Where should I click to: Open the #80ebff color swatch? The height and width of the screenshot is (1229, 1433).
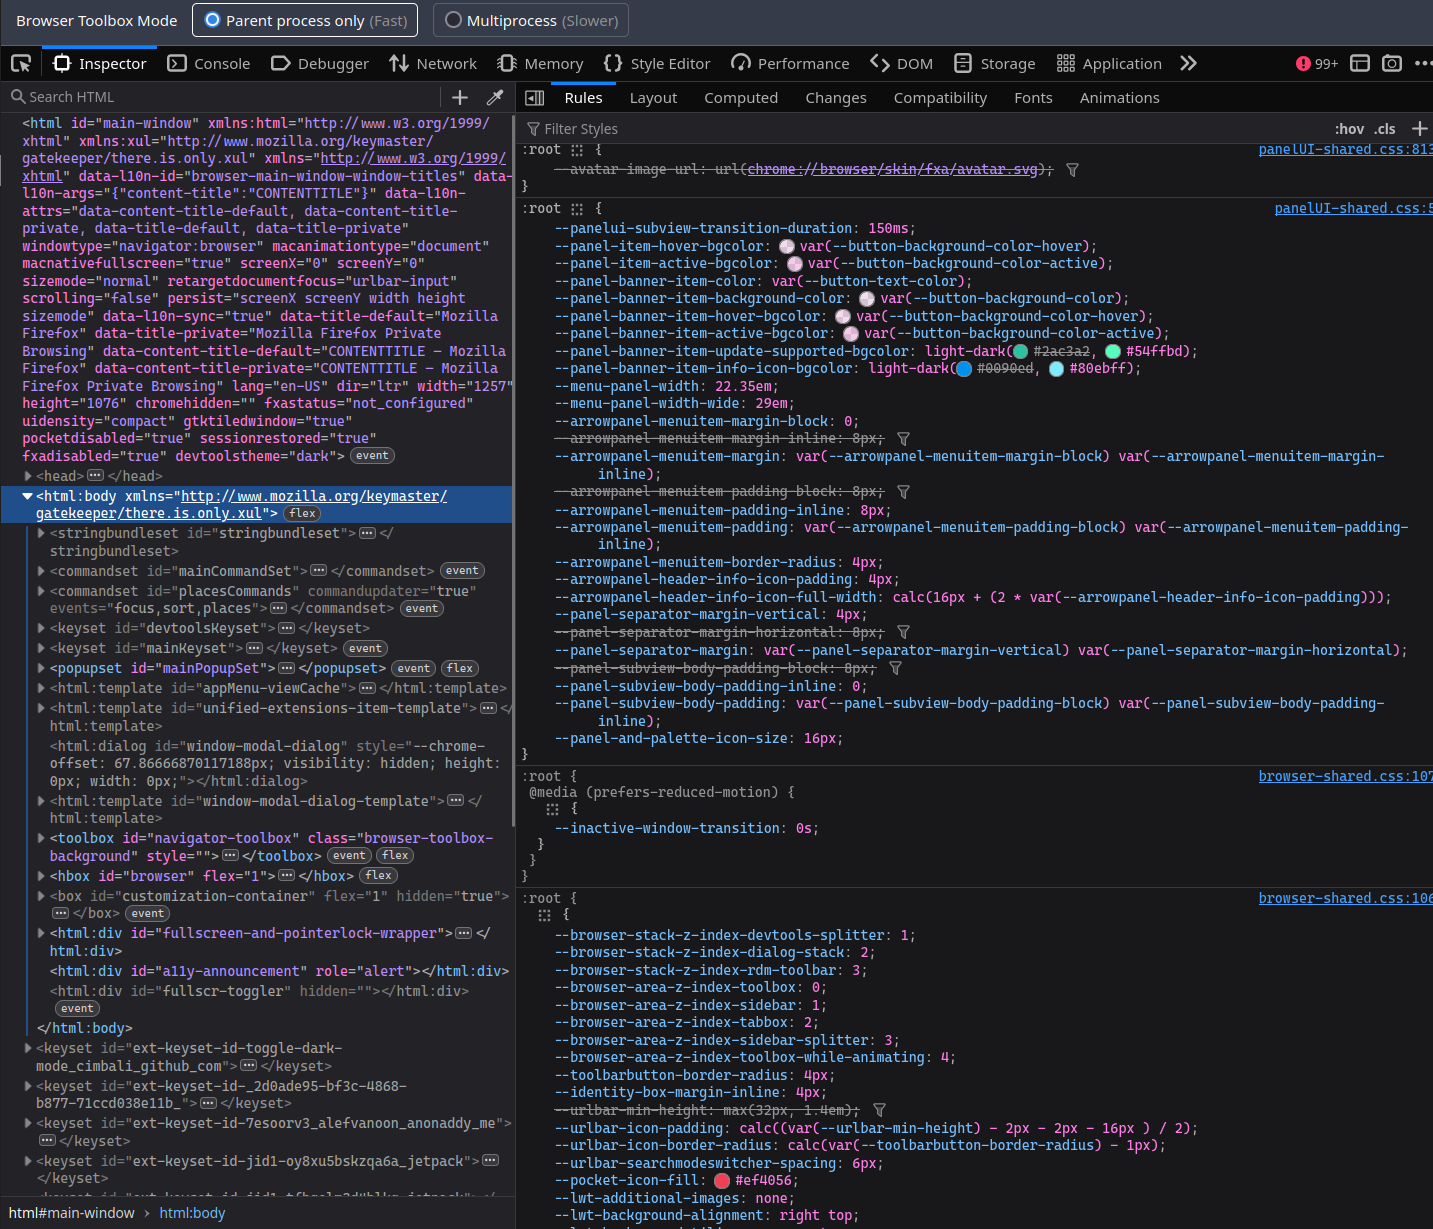pyautogui.click(x=1056, y=368)
